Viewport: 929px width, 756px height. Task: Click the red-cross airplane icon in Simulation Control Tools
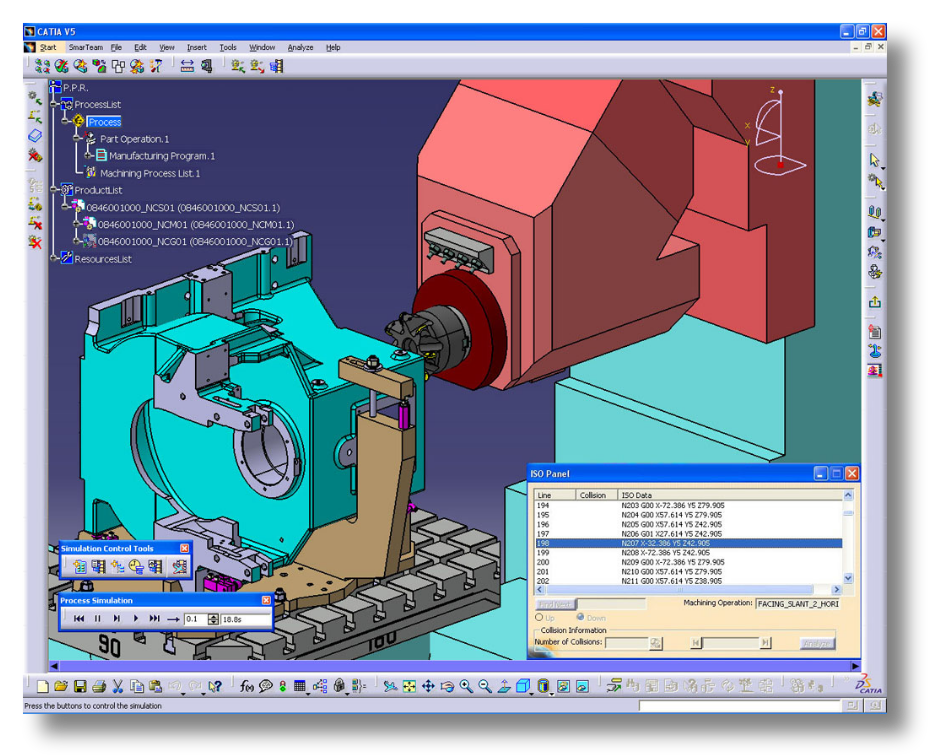(180, 567)
